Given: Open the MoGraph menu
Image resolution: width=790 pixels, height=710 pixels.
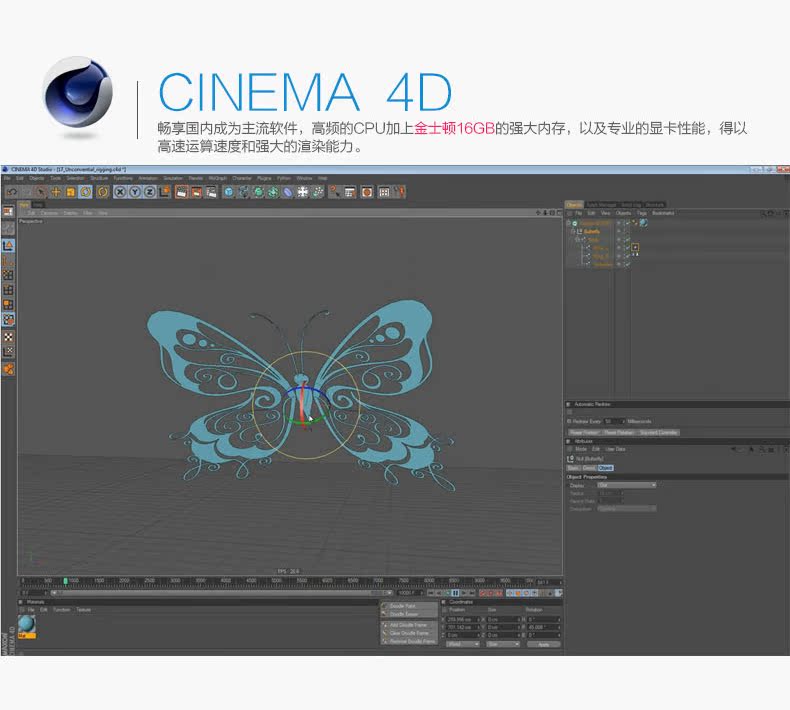Looking at the screenshot, I should point(218,178).
